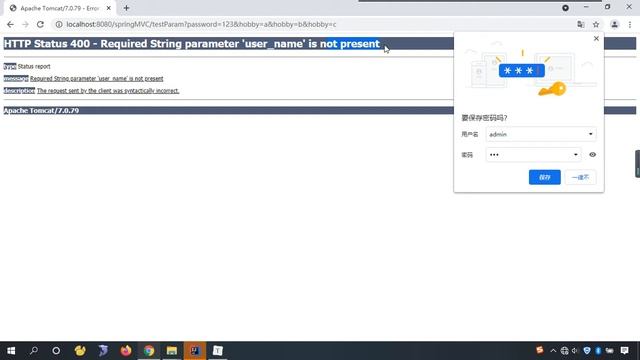Bookmark this page with the star

[596, 24]
